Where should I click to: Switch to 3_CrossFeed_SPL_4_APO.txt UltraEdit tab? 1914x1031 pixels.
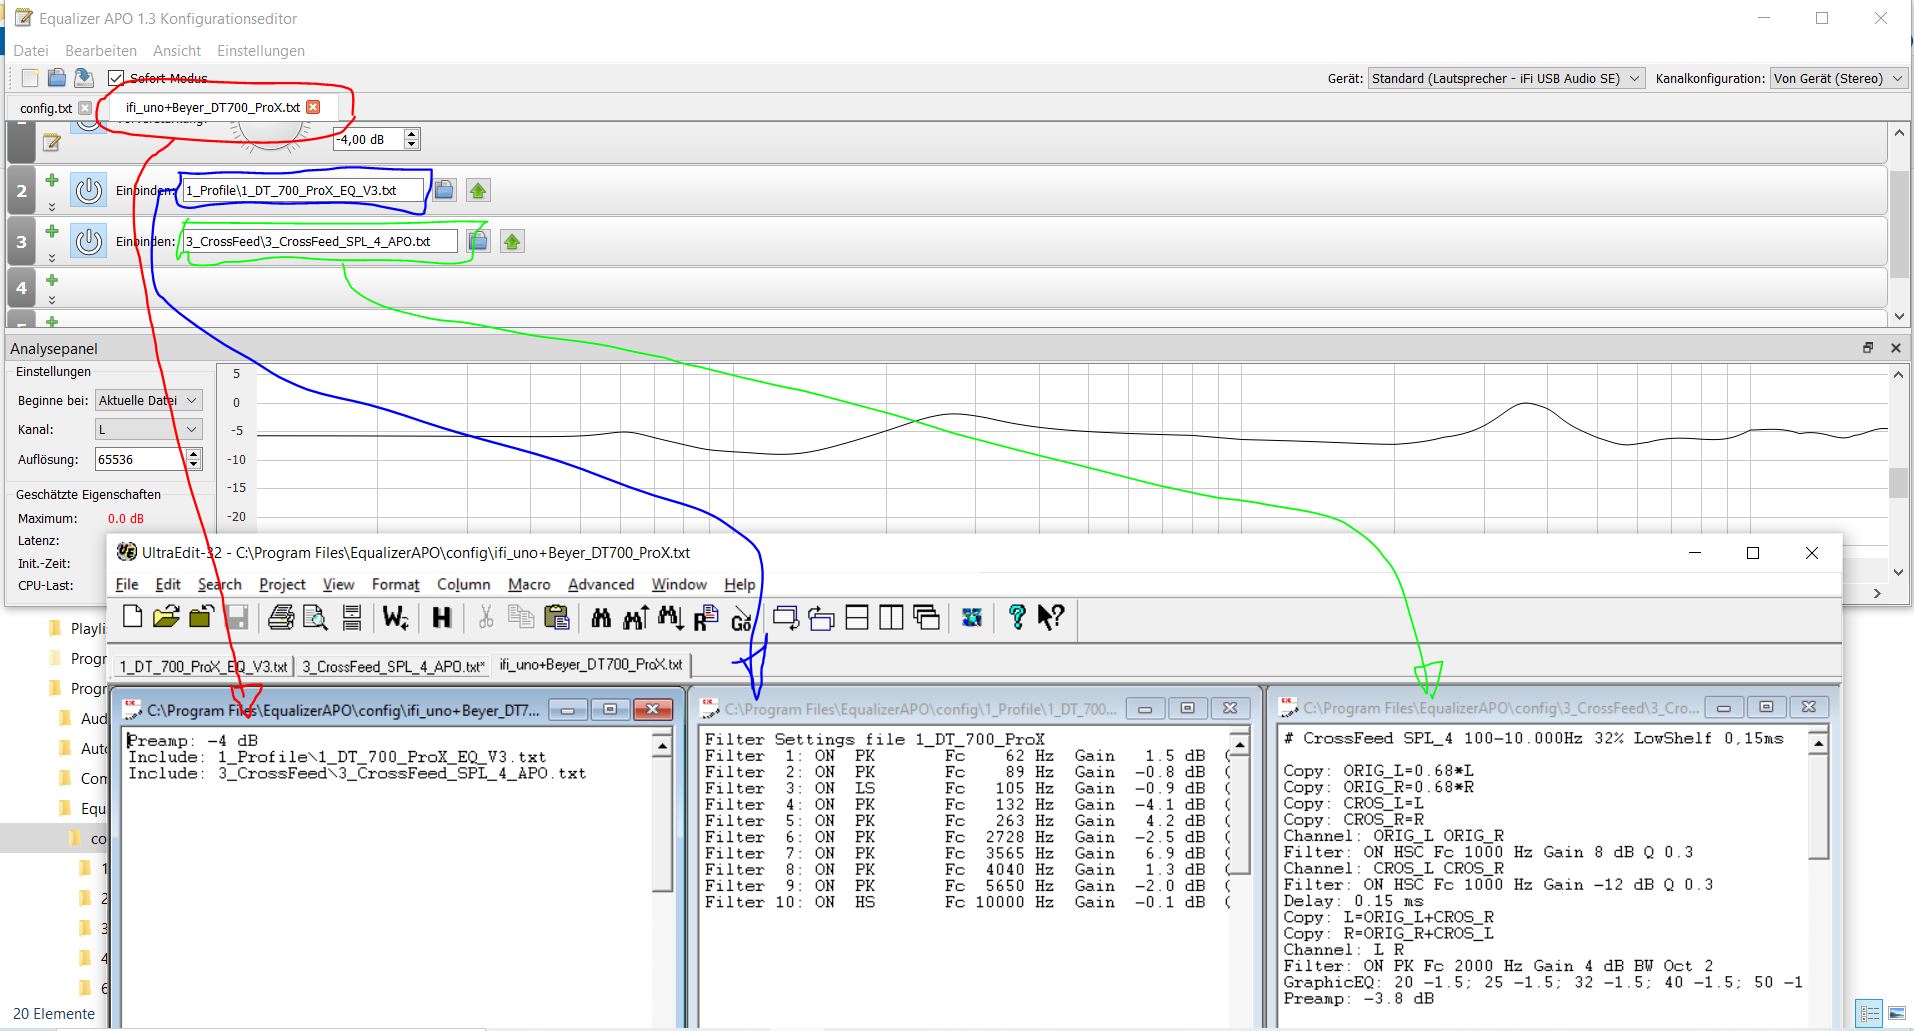(x=393, y=666)
